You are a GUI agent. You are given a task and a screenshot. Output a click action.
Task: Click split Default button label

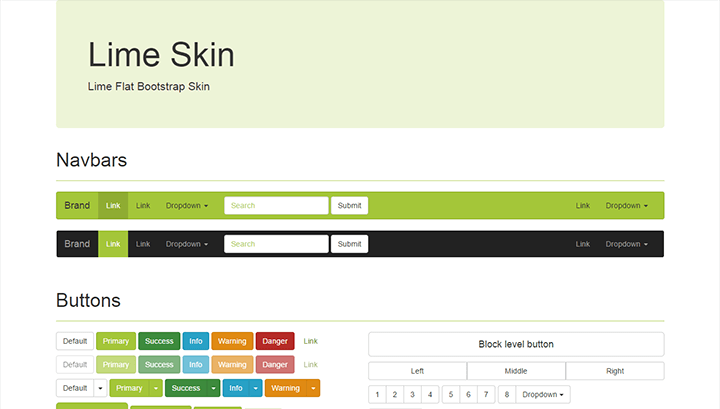tap(75, 388)
